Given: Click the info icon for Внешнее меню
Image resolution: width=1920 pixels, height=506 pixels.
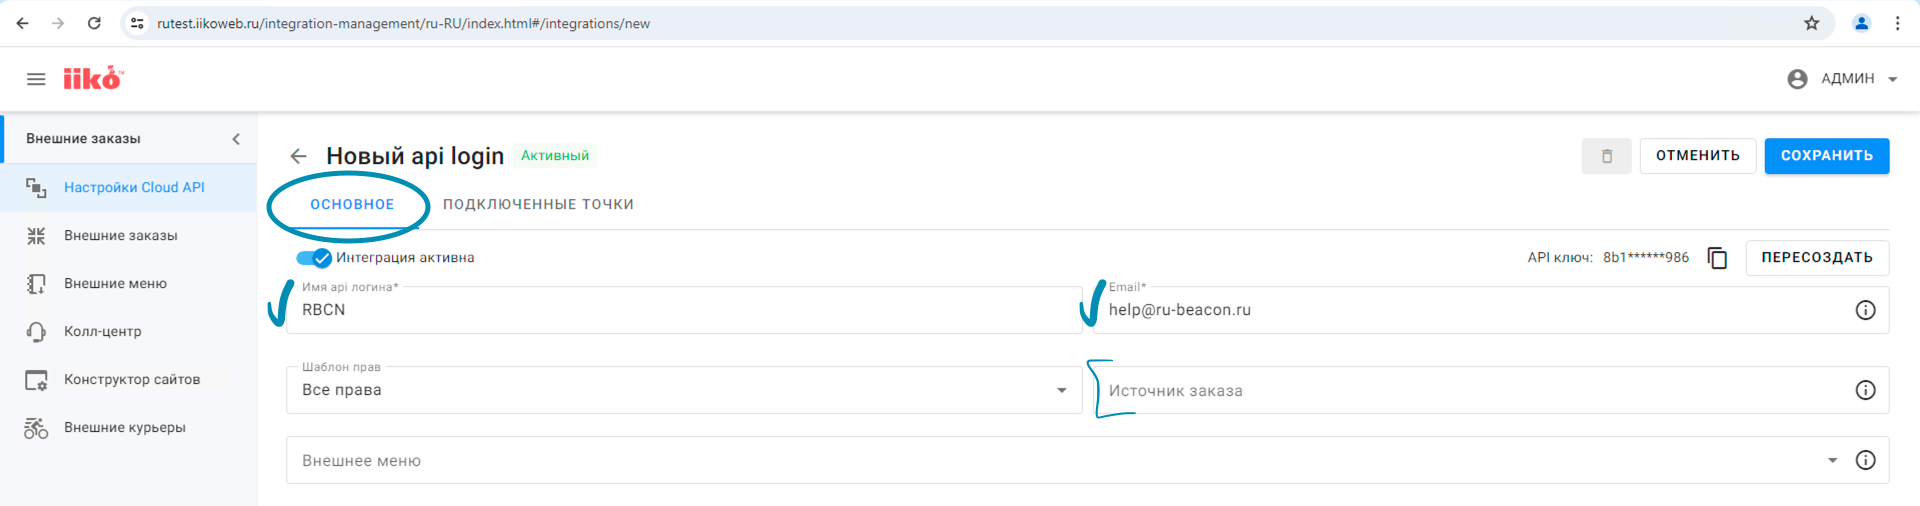Looking at the screenshot, I should [x=1865, y=460].
